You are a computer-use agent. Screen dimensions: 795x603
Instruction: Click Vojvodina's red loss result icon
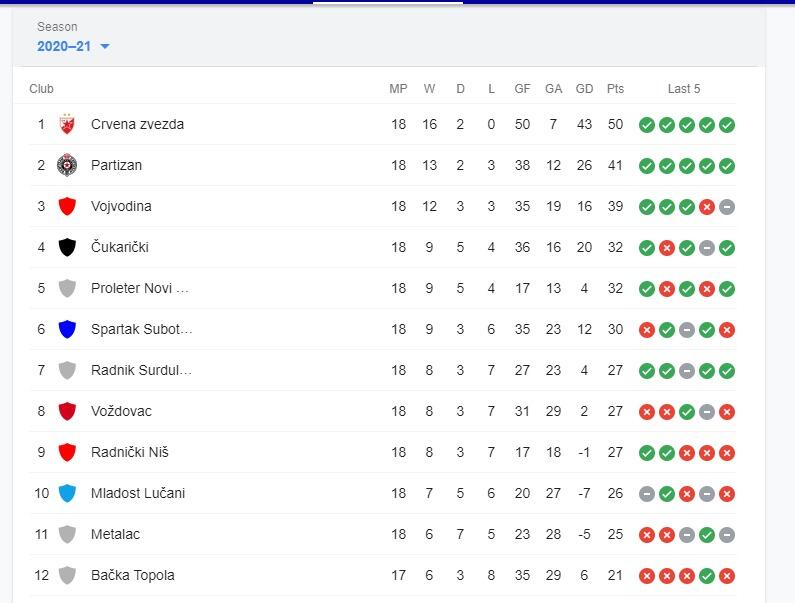tap(707, 206)
